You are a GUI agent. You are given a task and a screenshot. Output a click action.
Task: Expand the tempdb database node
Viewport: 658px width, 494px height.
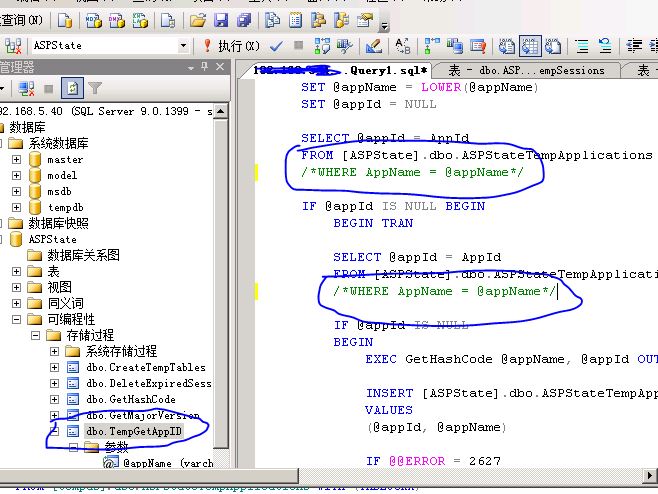tap(17, 208)
